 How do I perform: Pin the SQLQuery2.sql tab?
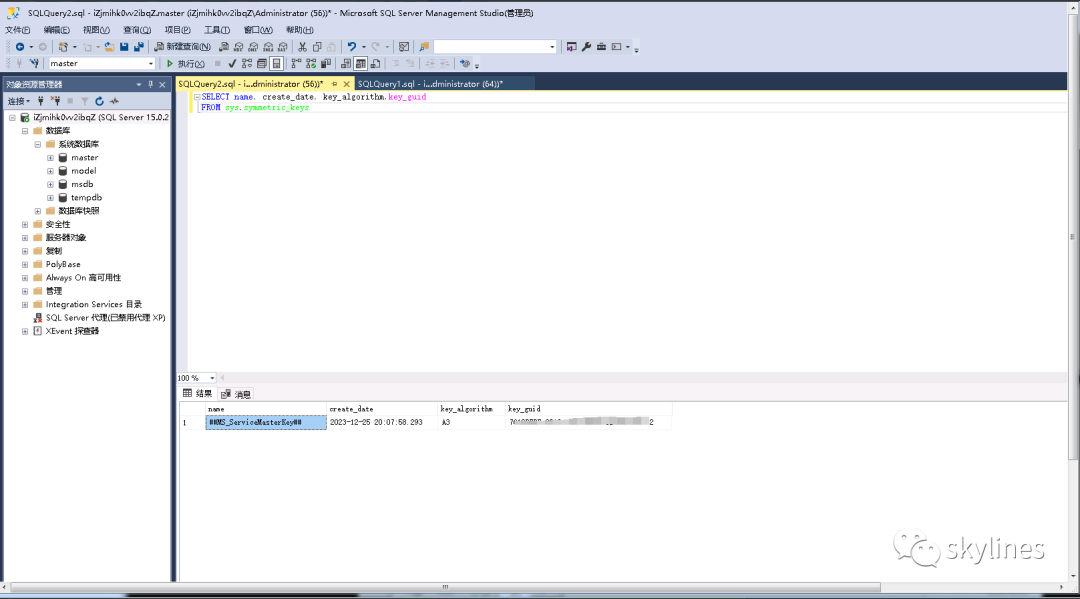[334, 84]
